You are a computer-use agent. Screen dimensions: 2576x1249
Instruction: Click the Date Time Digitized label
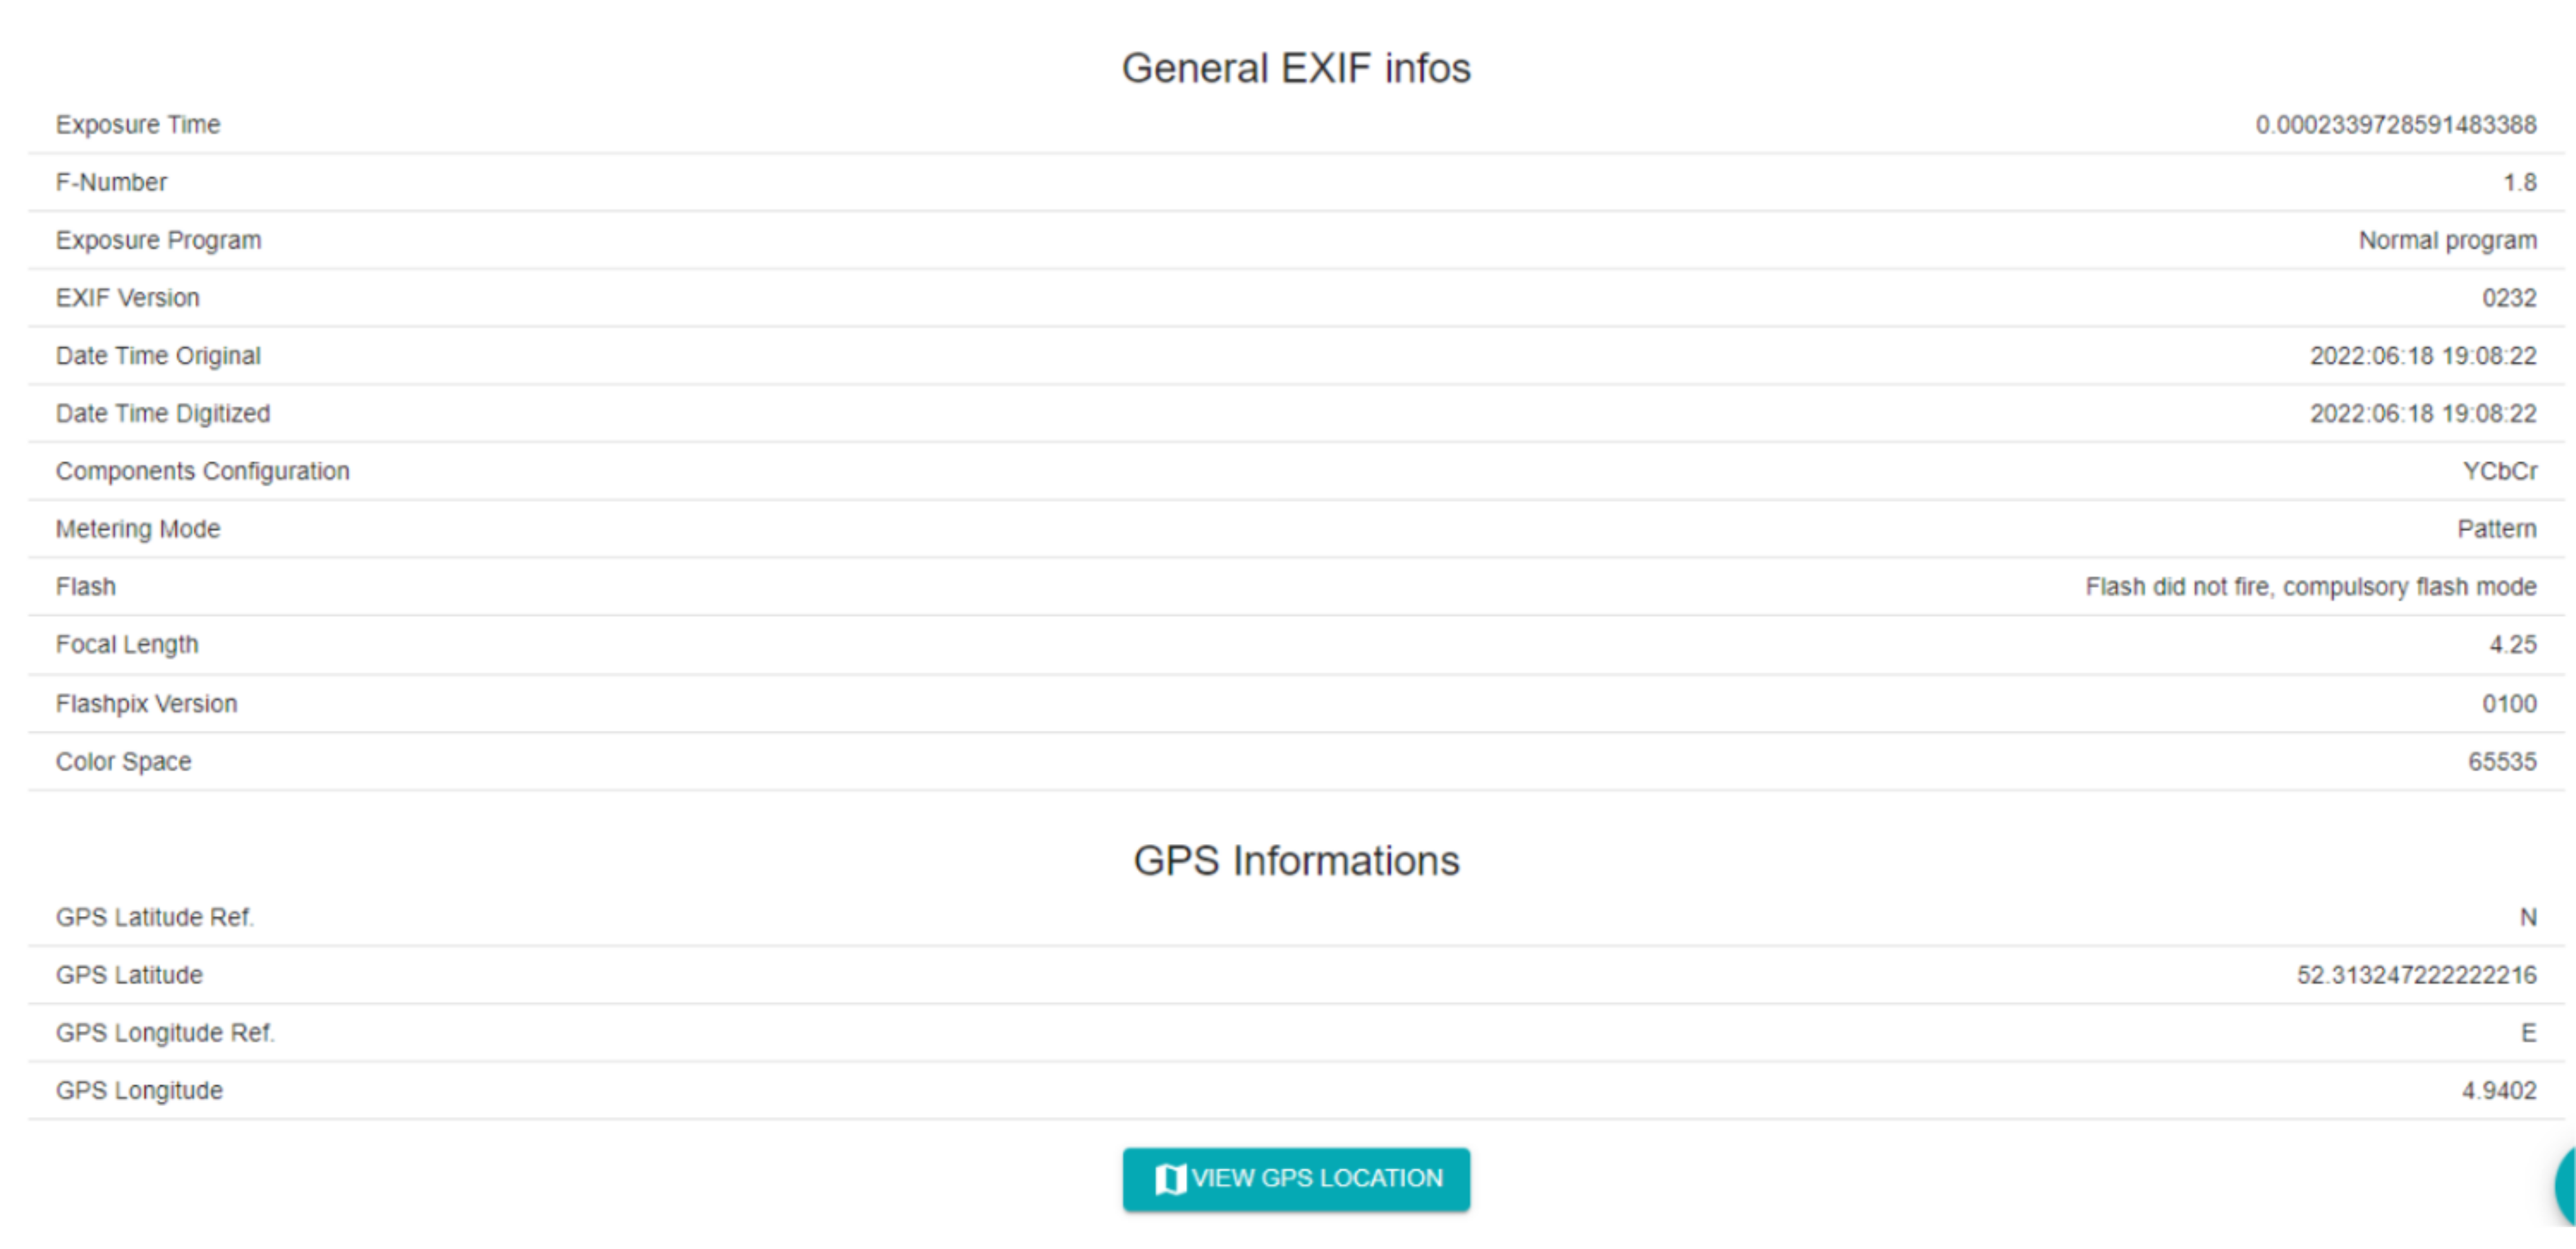[x=163, y=414]
